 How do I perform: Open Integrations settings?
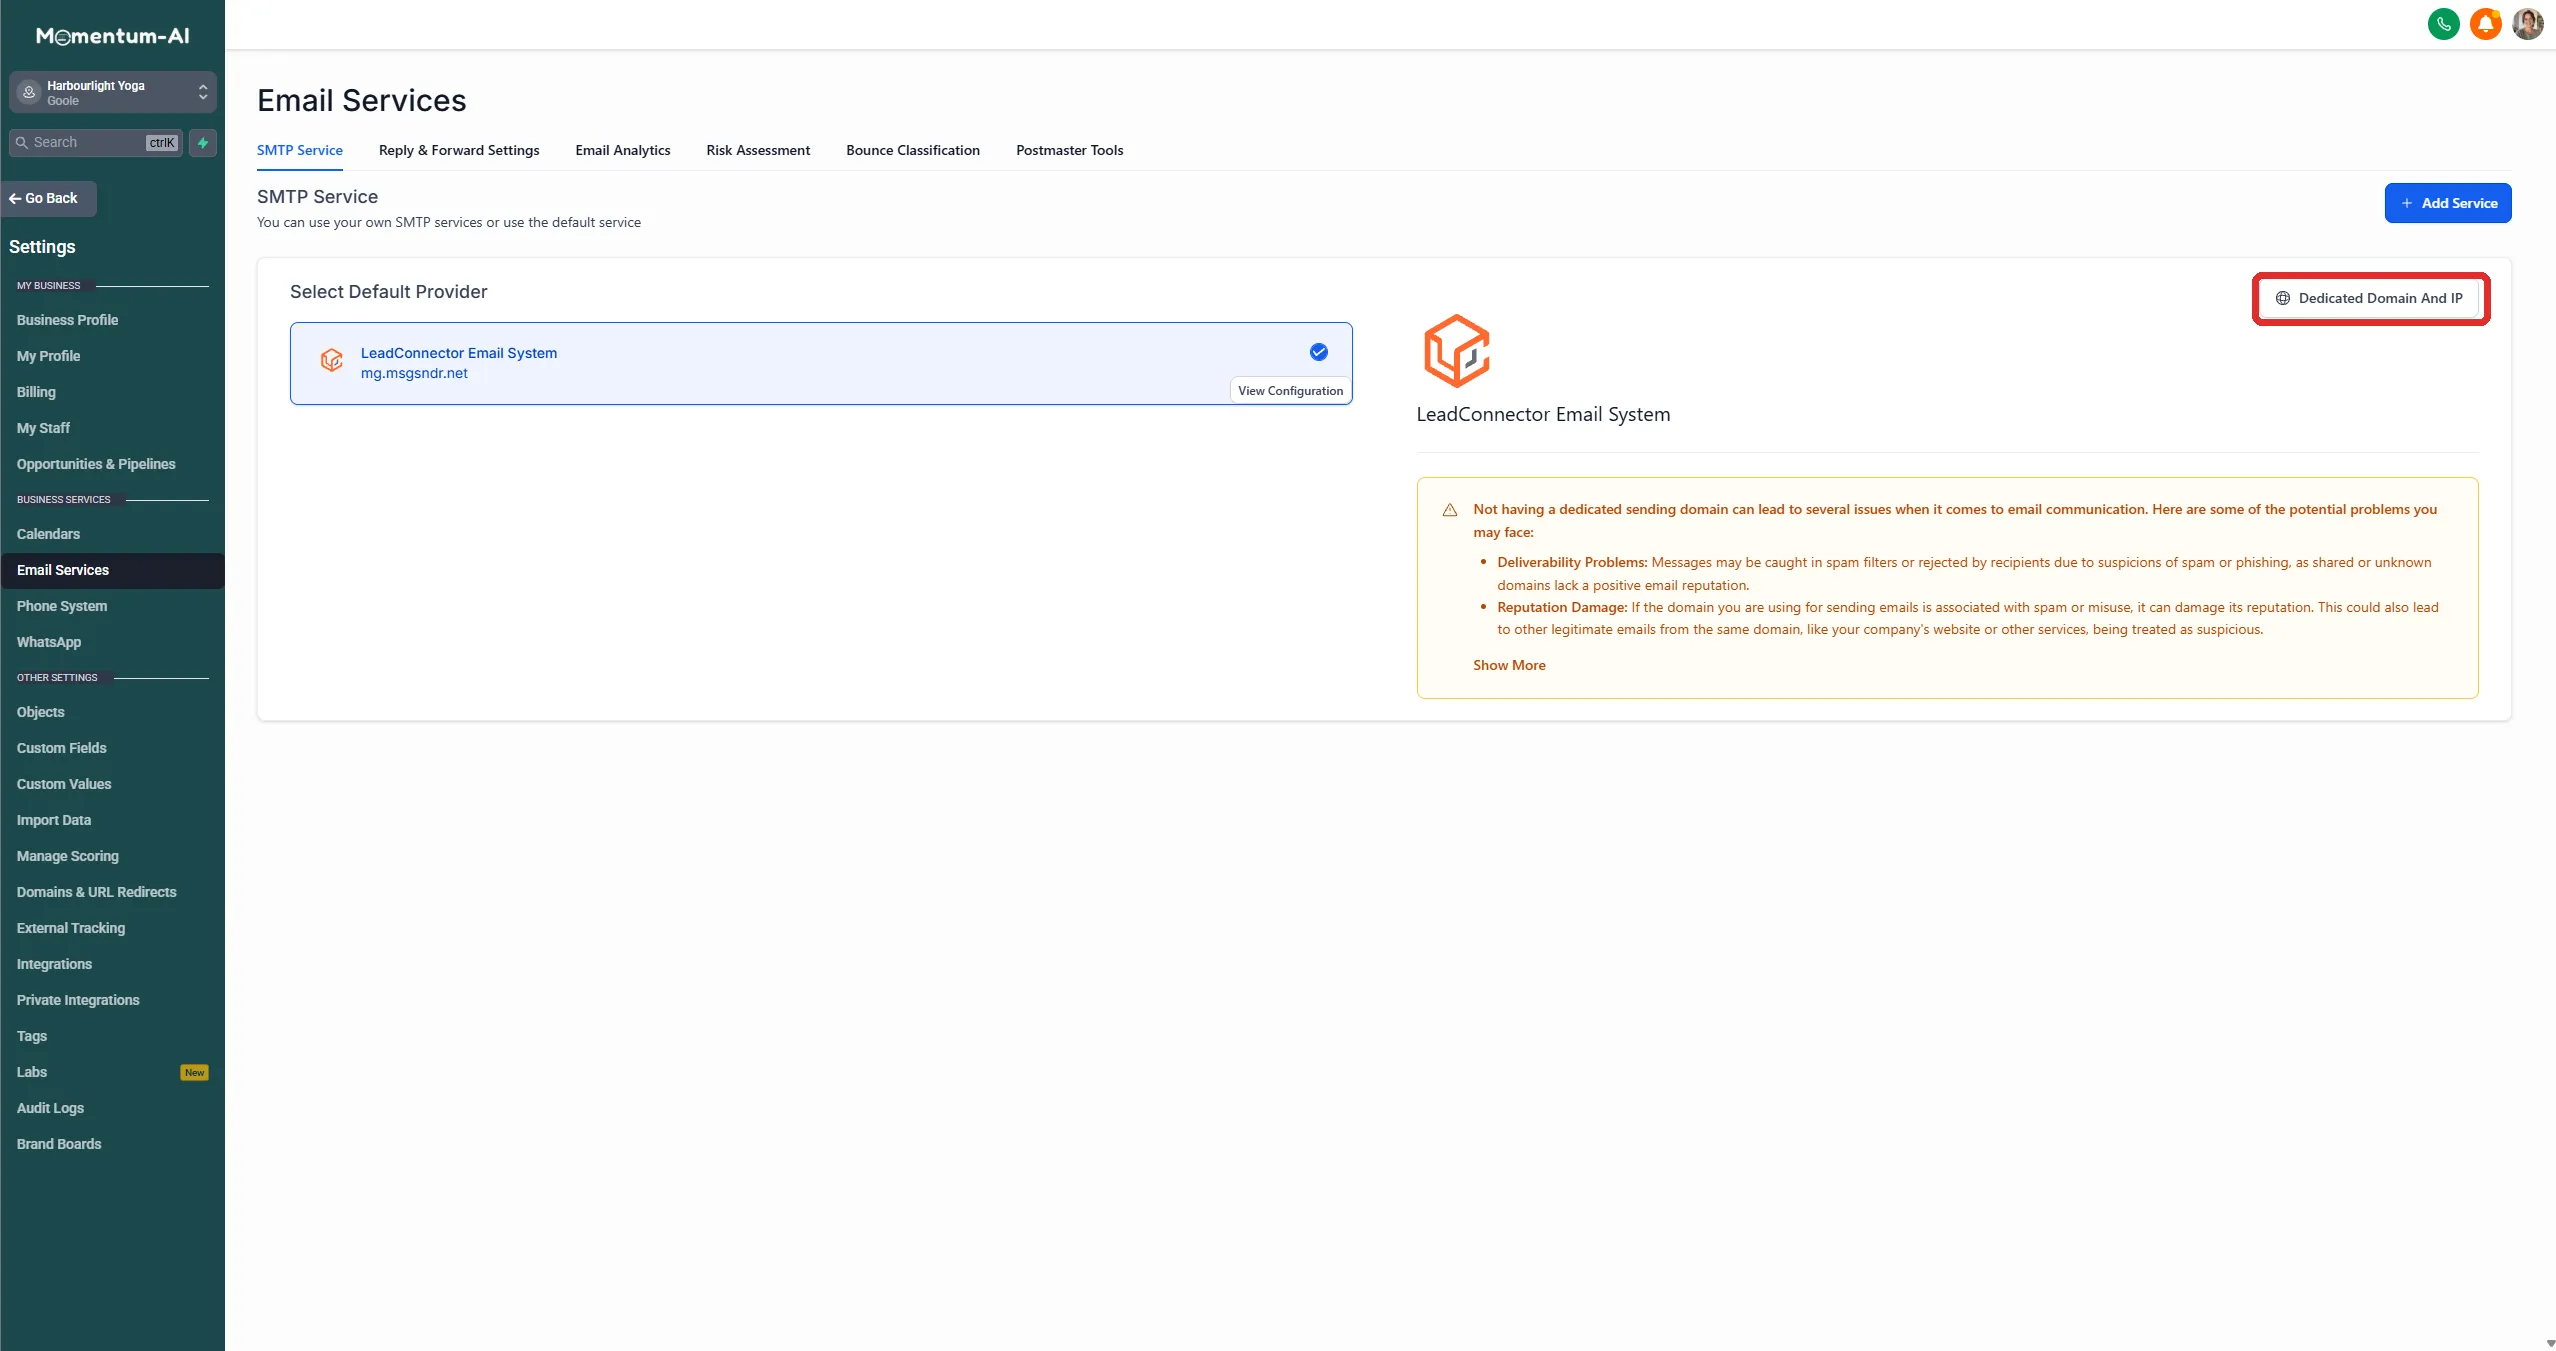point(54,964)
